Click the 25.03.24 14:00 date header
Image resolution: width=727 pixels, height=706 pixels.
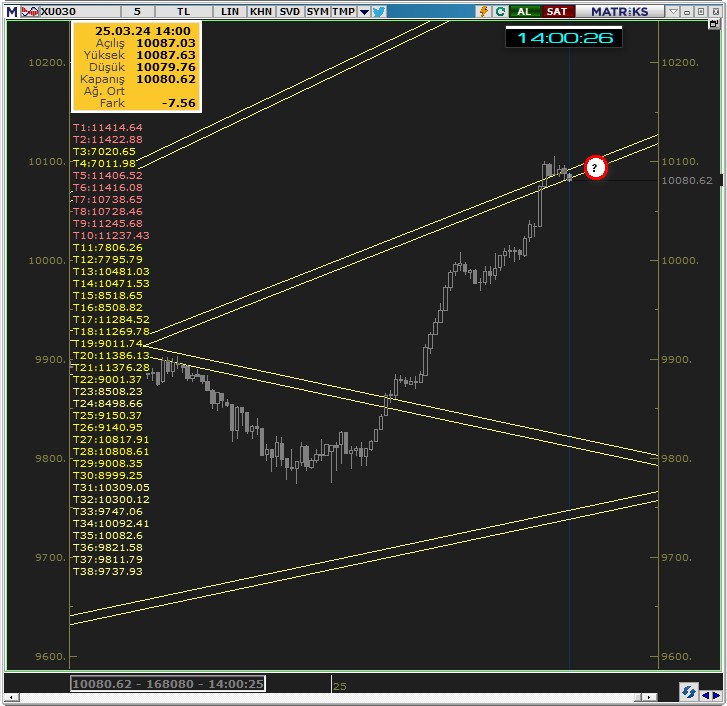pyautogui.click(x=142, y=31)
